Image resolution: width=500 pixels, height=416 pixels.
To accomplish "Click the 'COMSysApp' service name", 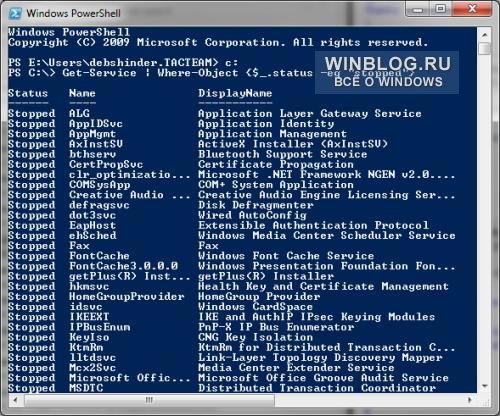I will pyautogui.click(x=99, y=185).
